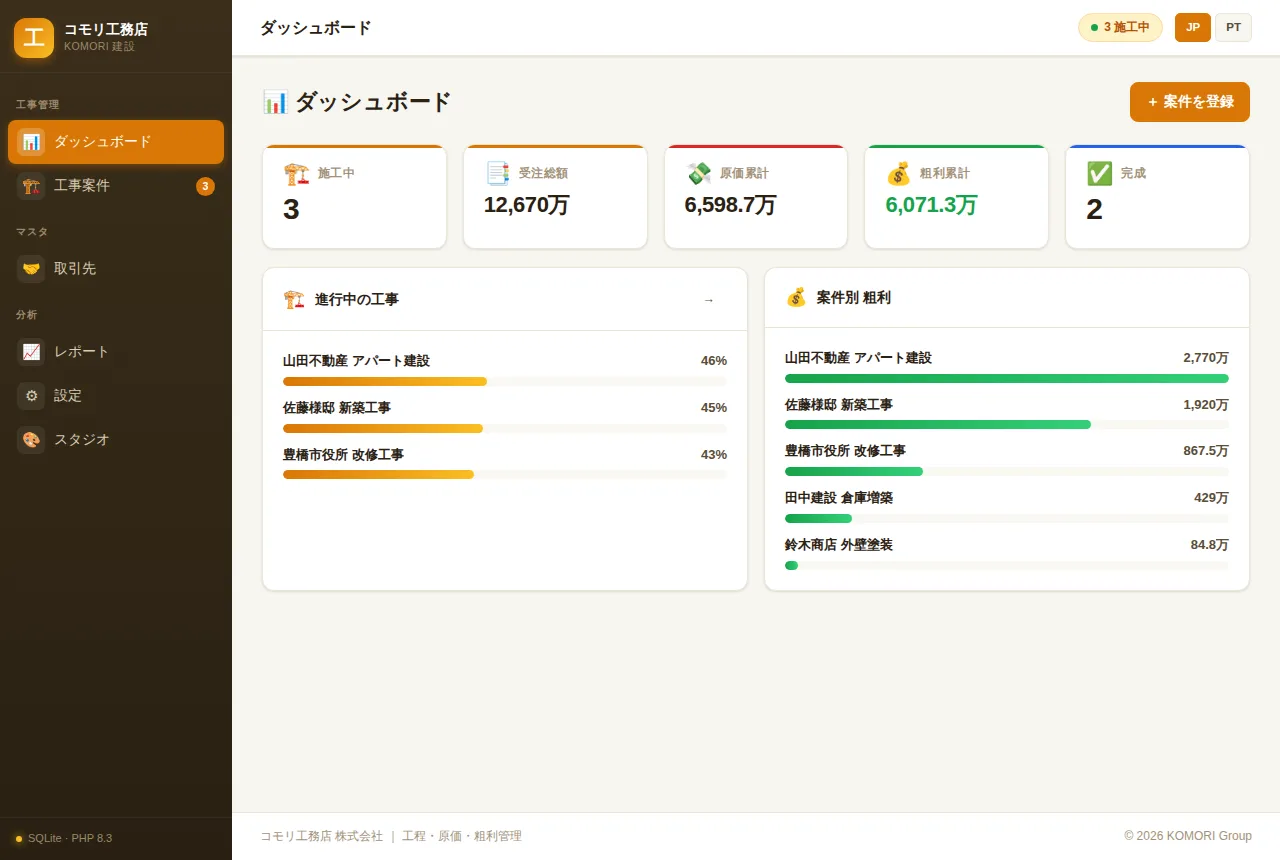Click 佐藤様邸 新築工事 in 案件別 粗利 list
Image resolution: width=1280 pixels, height=860 pixels.
click(x=839, y=405)
